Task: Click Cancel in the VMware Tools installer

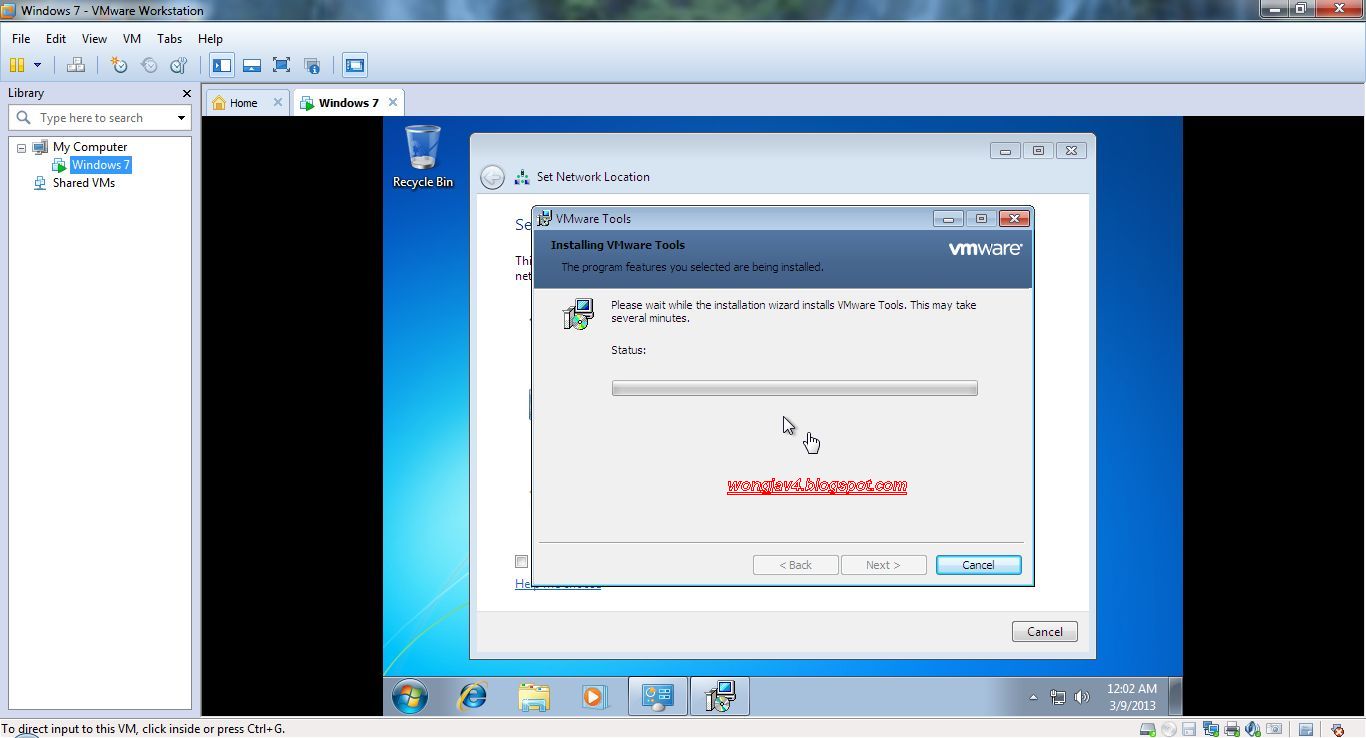Action: [978, 565]
